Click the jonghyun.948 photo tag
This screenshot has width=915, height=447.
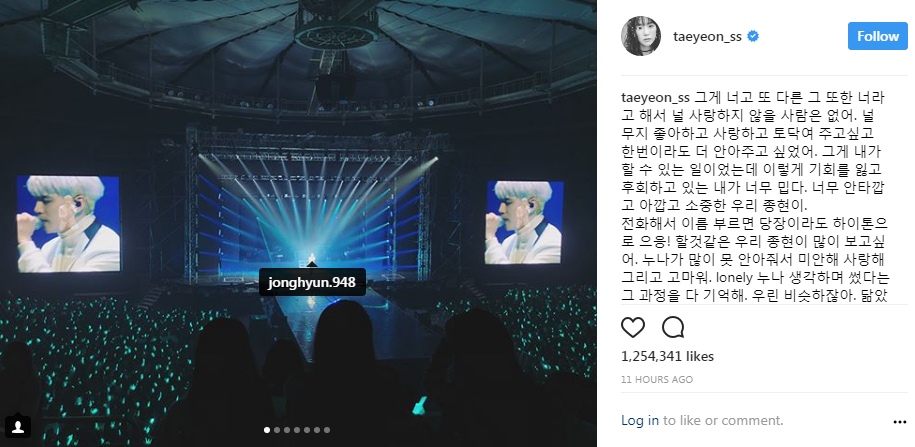pos(312,282)
